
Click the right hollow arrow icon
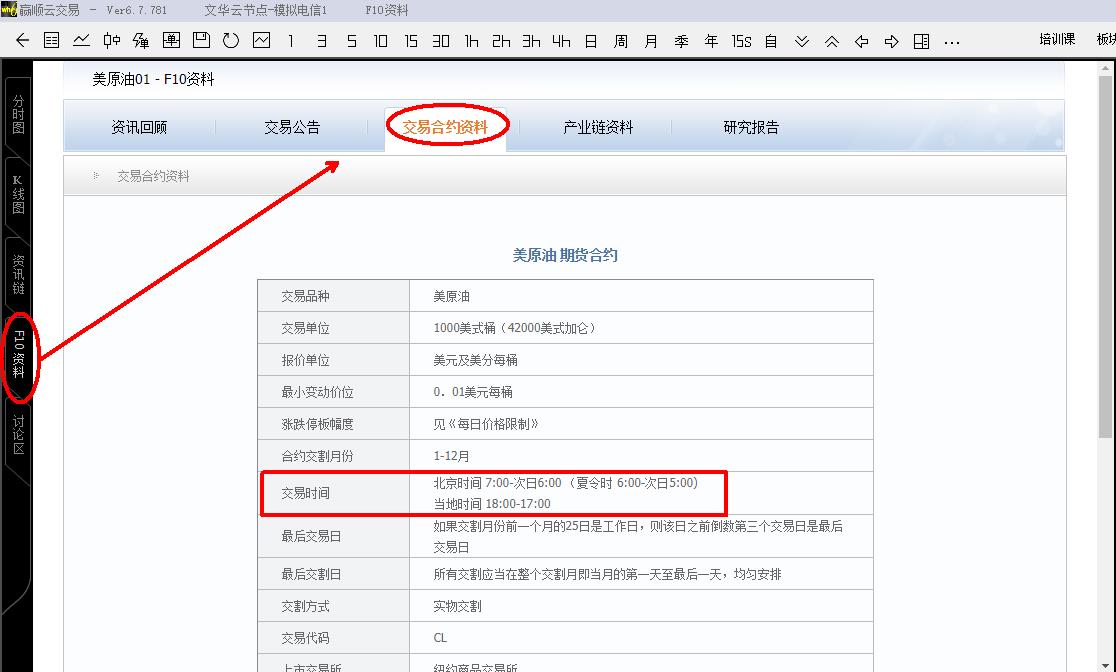click(892, 41)
